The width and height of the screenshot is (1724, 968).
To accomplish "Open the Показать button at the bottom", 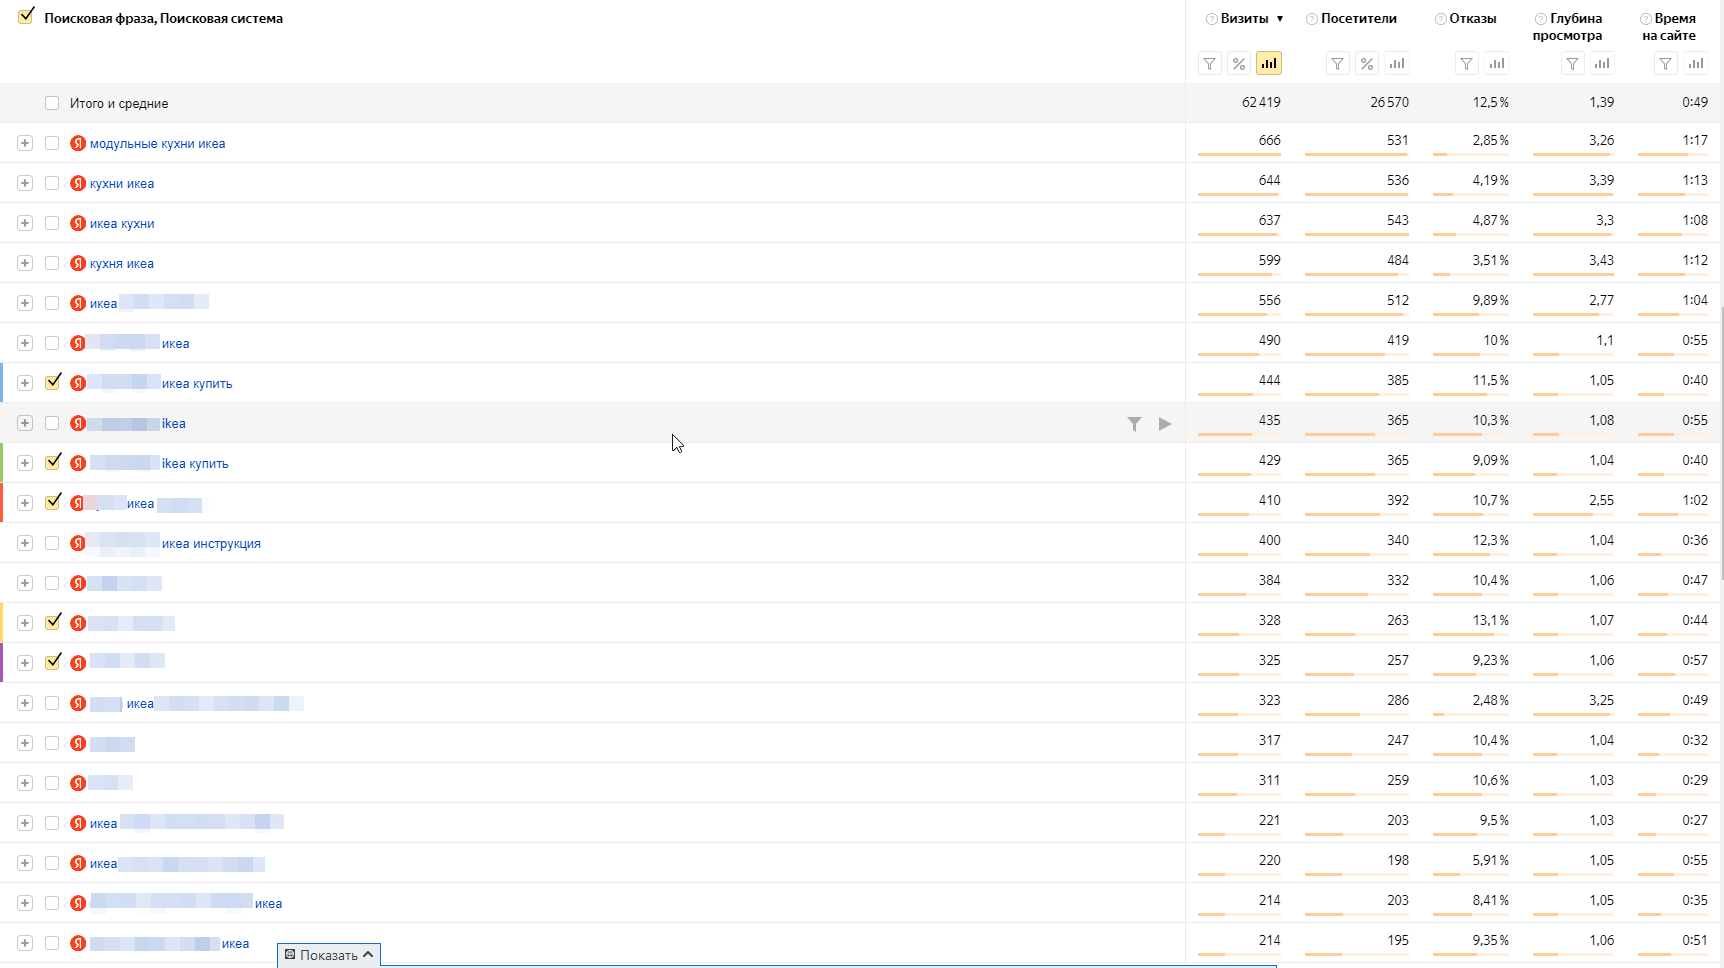I will point(329,955).
